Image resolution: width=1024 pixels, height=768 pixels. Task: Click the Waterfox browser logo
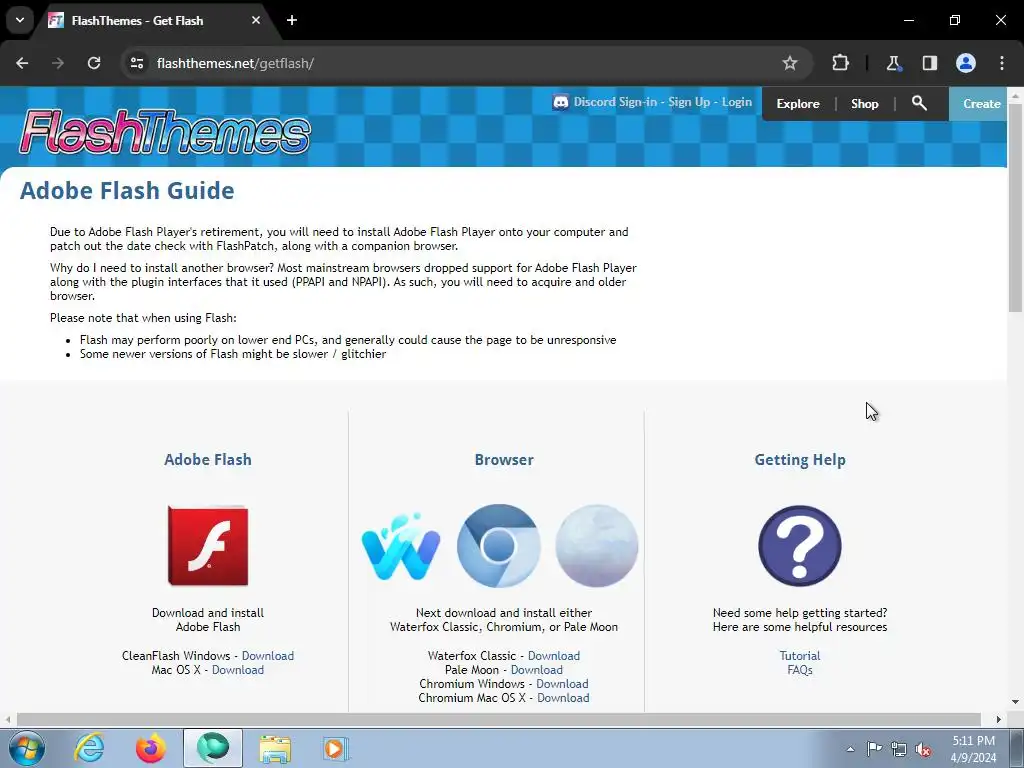(x=401, y=547)
